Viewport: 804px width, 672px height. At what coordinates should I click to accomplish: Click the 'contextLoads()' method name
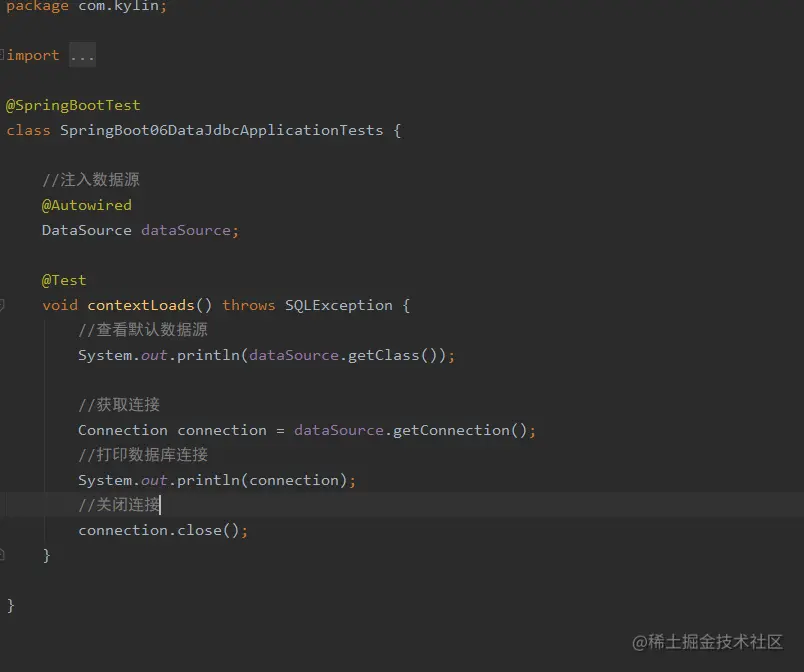pyautogui.click(x=149, y=306)
